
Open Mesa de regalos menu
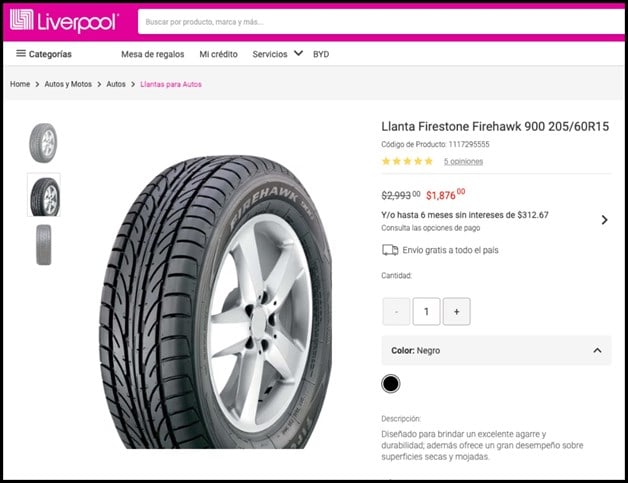click(152, 54)
